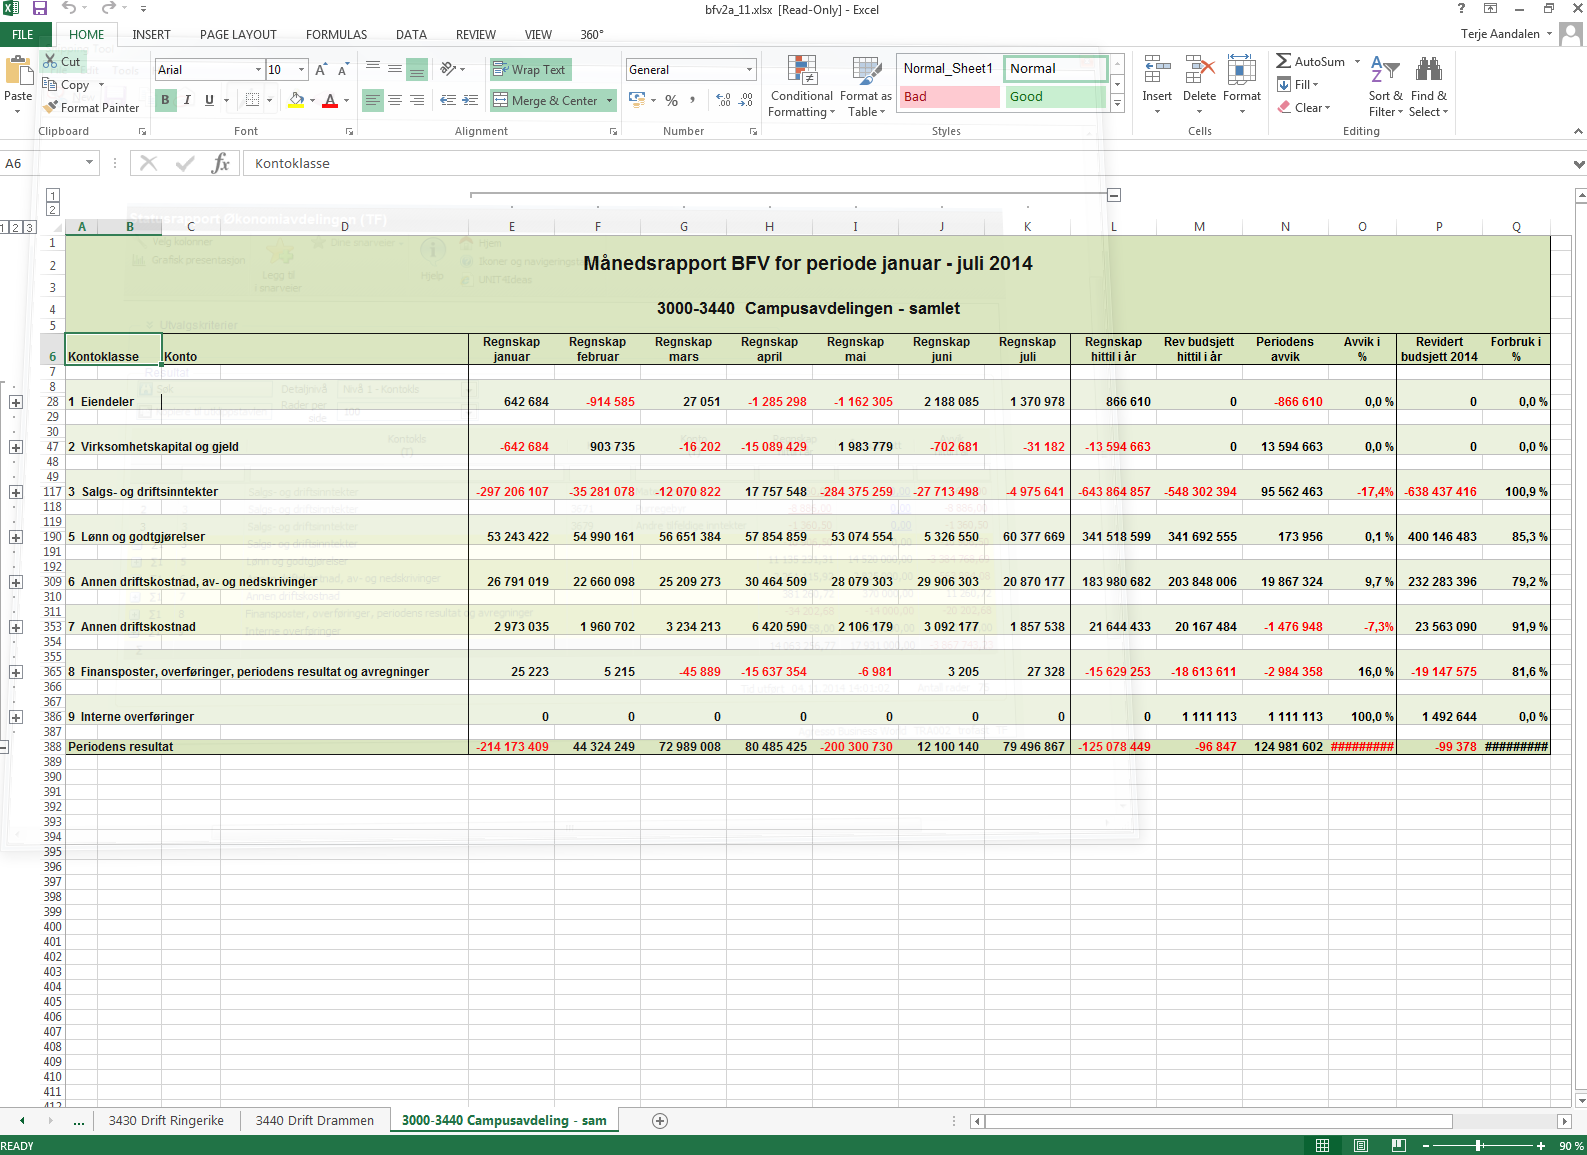Open the font name Arial dropdown
Screen dimensions: 1587x1155
(258, 70)
